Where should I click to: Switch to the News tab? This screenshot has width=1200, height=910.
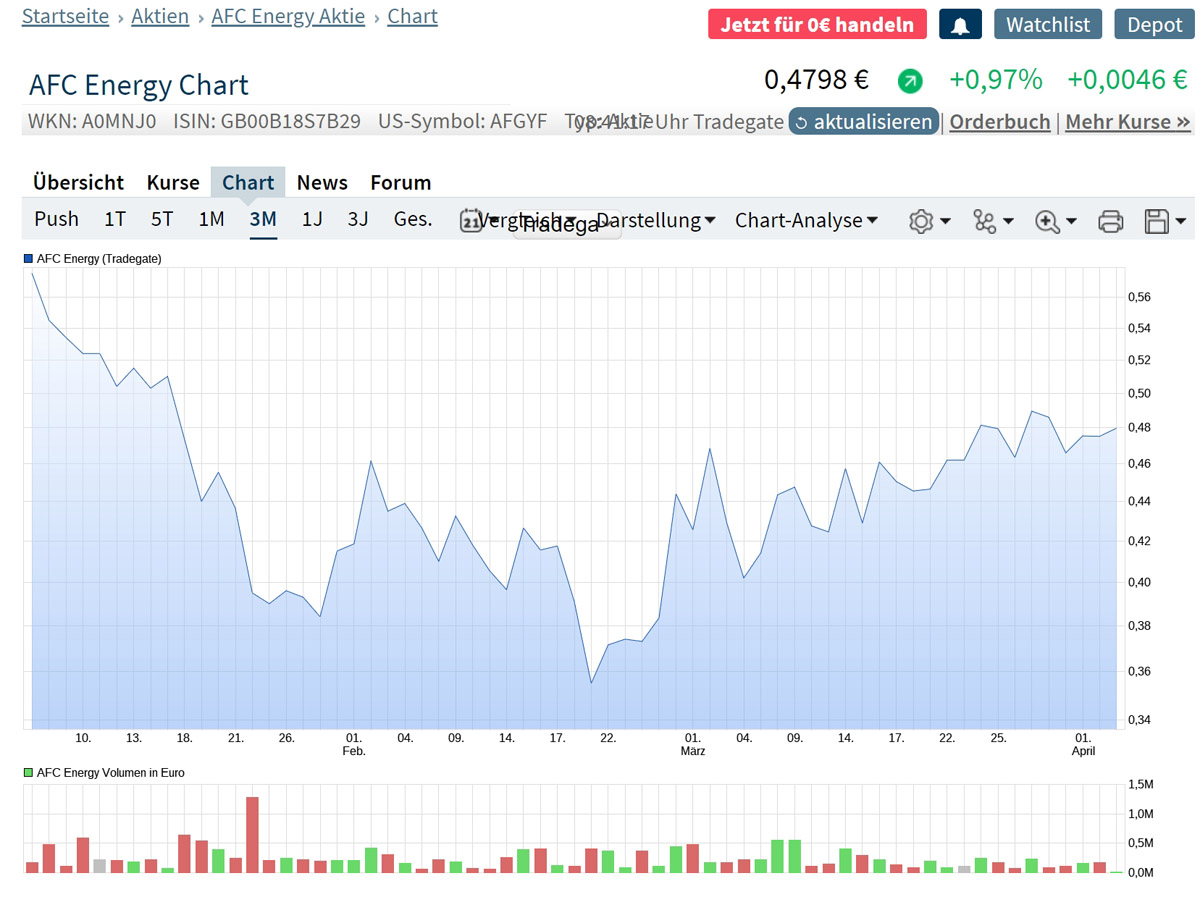point(322,182)
